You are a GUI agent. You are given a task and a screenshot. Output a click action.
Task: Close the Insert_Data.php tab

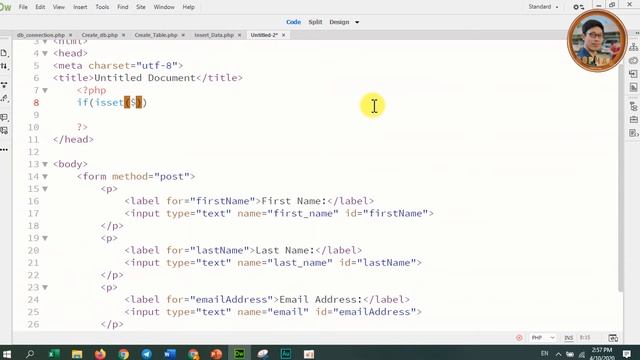tap(240, 35)
